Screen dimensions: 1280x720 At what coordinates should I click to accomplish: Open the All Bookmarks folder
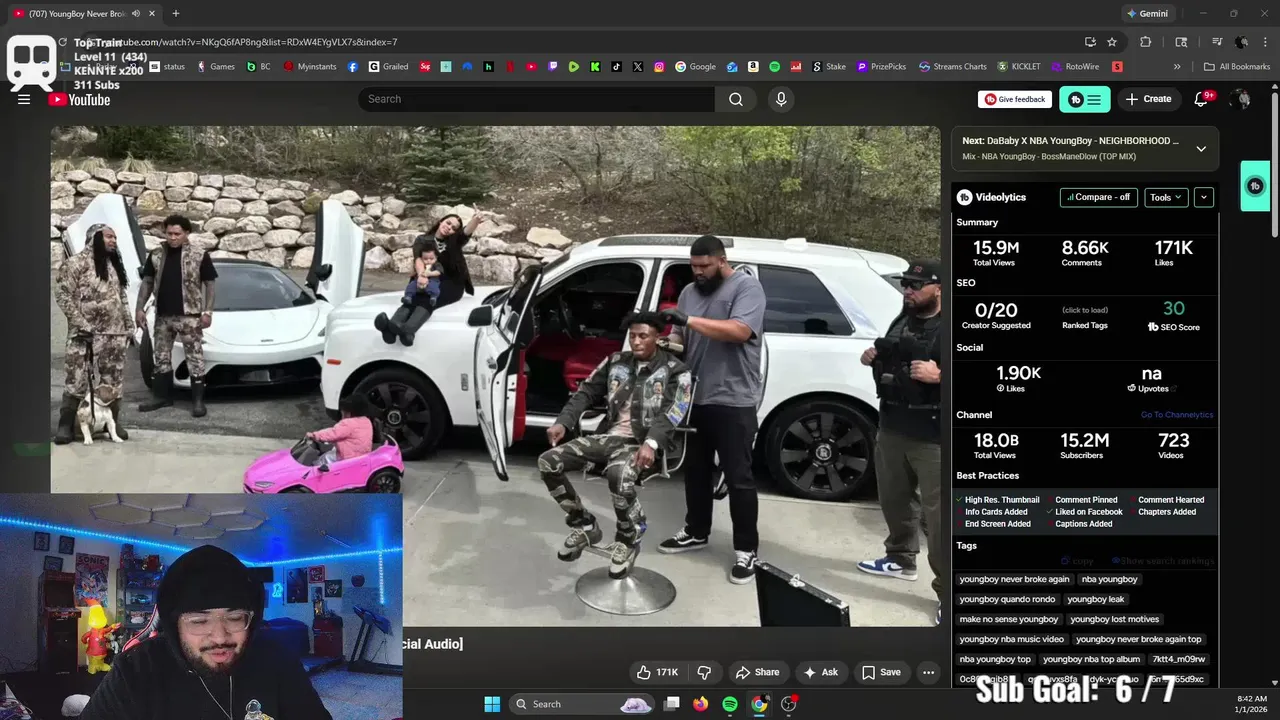1237,67
